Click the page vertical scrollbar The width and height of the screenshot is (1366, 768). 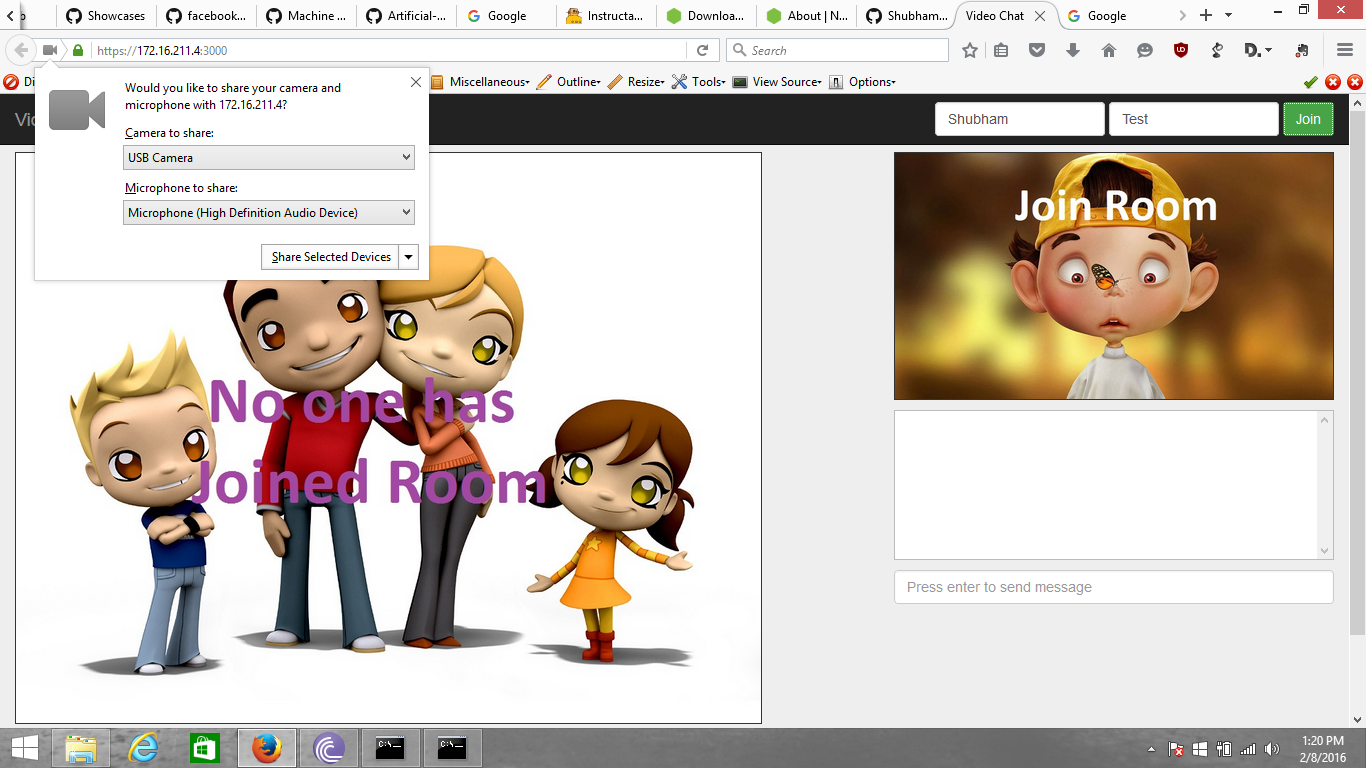tap(1357, 370)
